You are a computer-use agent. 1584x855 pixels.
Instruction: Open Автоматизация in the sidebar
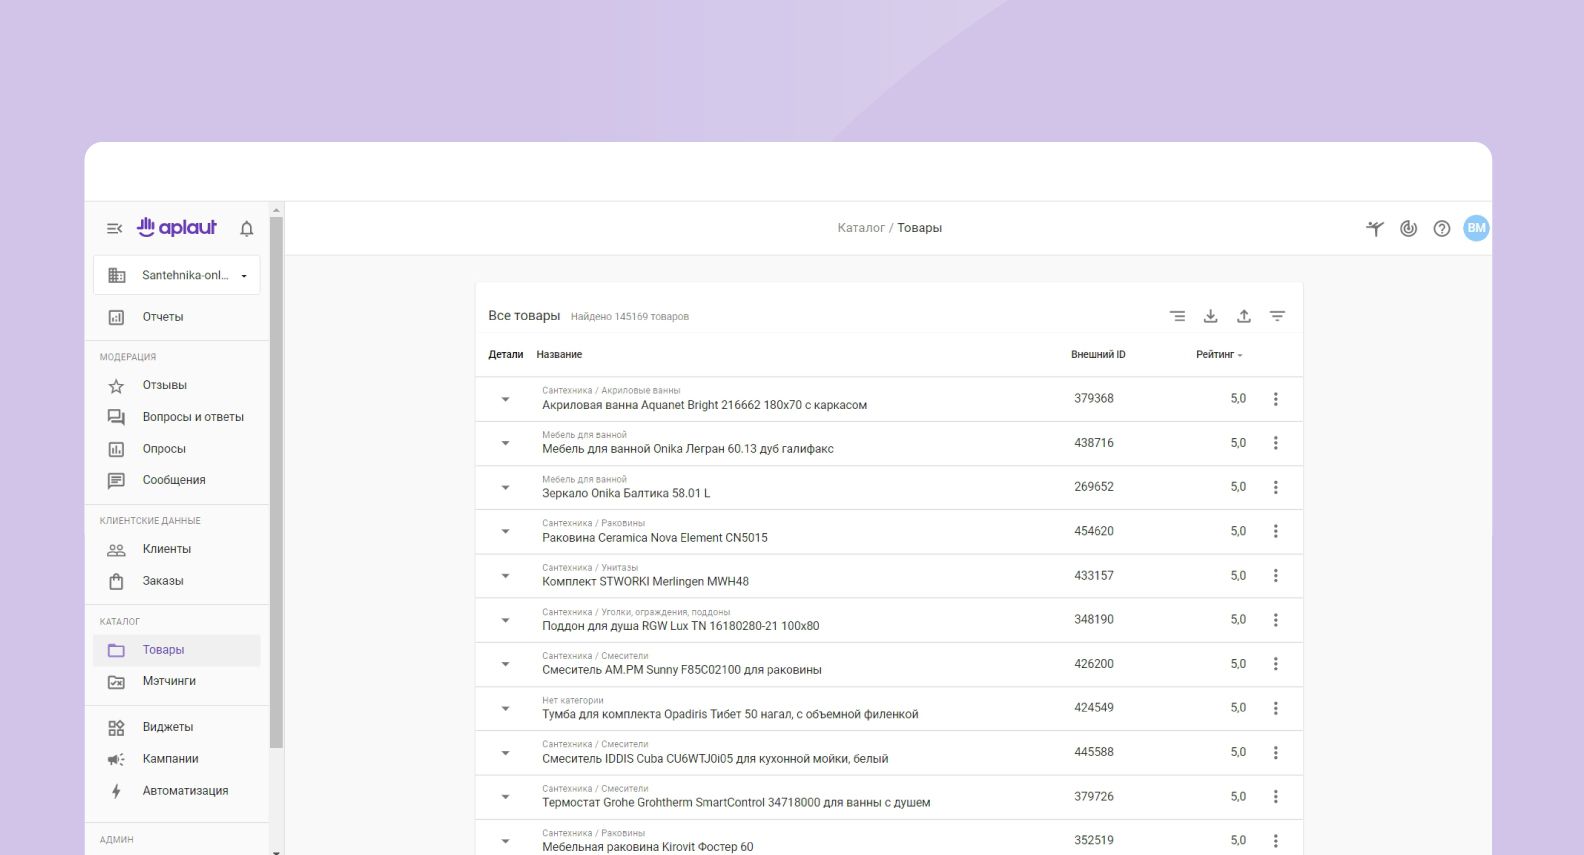coord(185,791)
